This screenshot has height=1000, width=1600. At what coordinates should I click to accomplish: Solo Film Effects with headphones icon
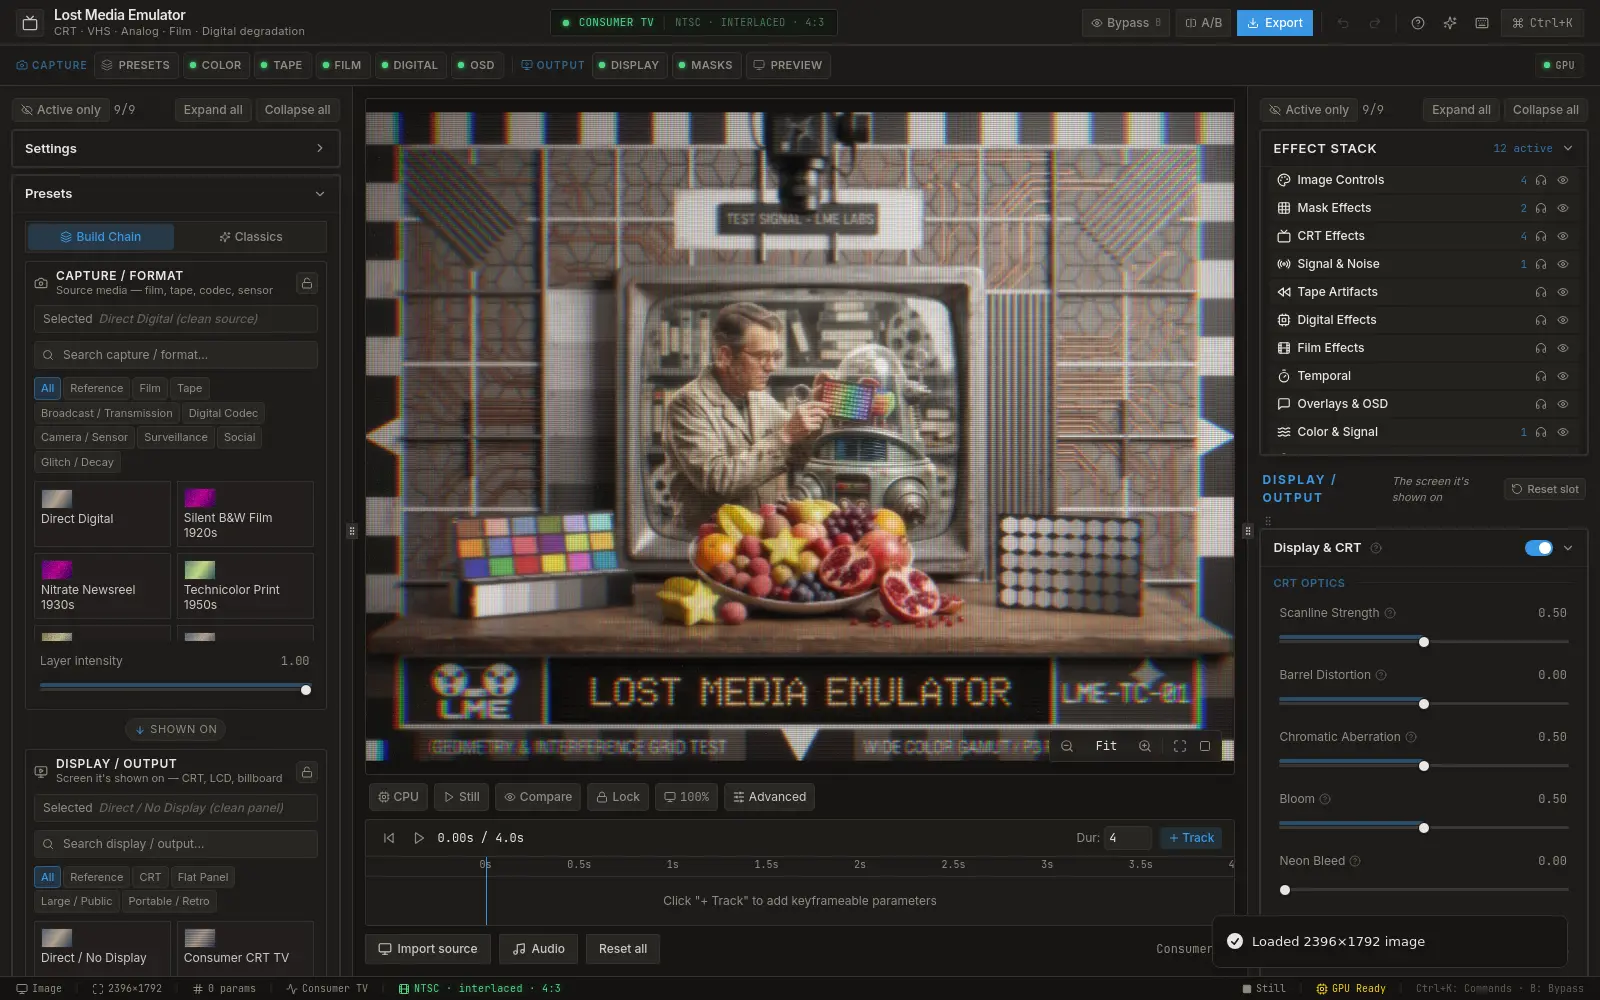pyautogui.click(x=1541, y=348)
